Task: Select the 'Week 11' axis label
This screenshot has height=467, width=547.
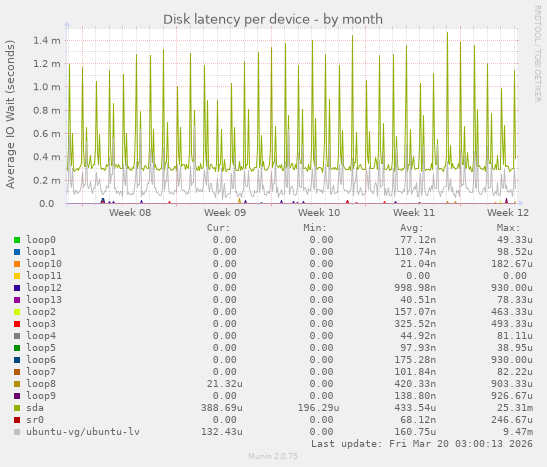Action: point(414,212)
